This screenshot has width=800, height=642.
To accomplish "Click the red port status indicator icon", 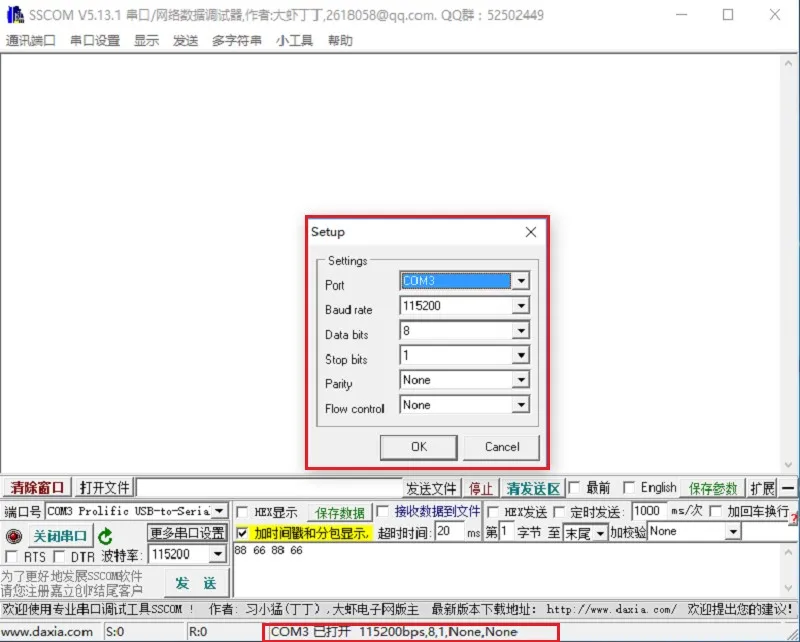I will tap(14, 536).
